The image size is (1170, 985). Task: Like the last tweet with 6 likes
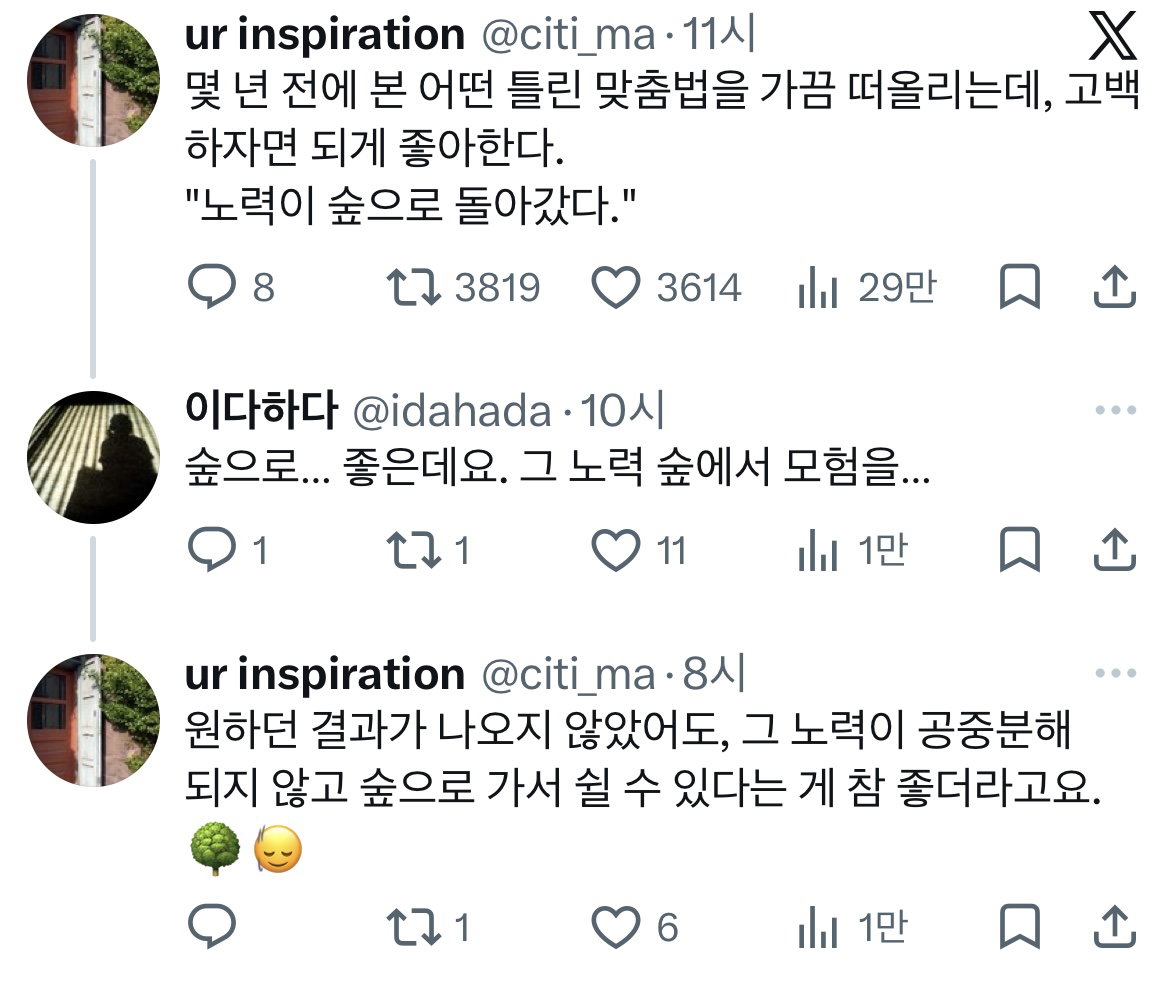[x=616, y=928]
